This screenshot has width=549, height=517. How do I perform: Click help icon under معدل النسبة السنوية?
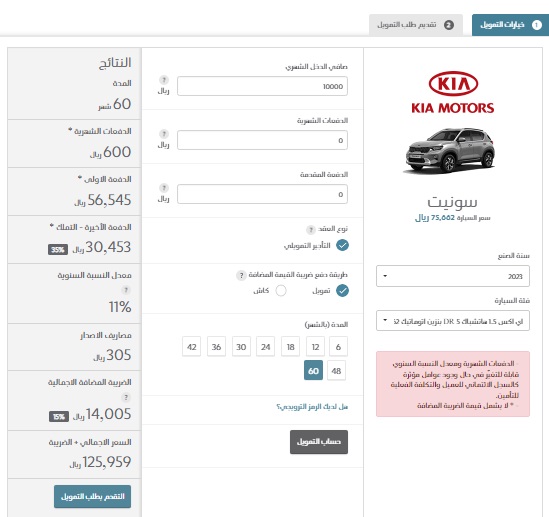point(126,290)
